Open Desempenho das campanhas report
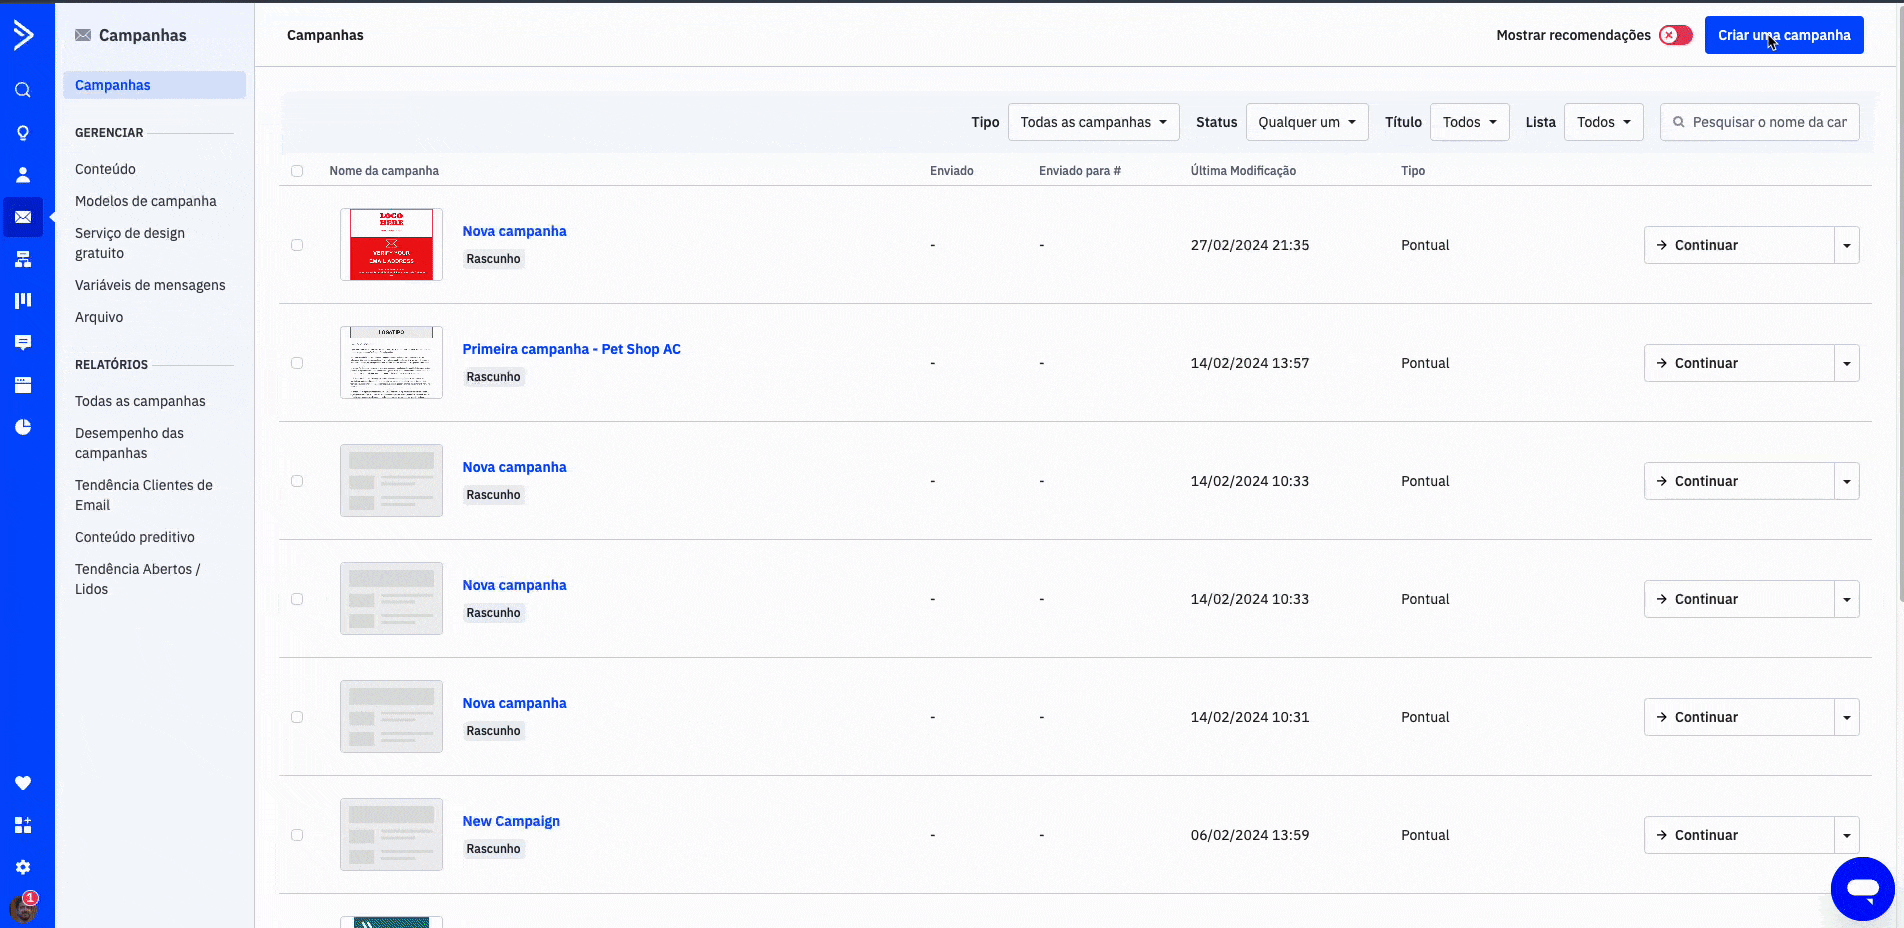 point(129,443)
